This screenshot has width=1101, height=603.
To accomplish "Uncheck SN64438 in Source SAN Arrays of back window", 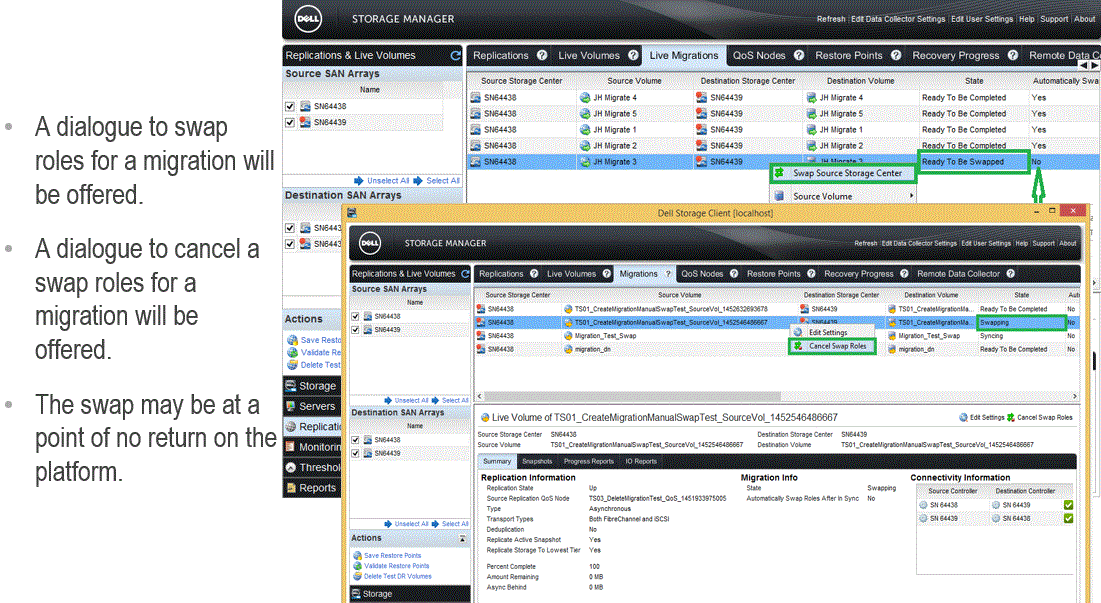I will pyautogui.click(x=289, y=106).
